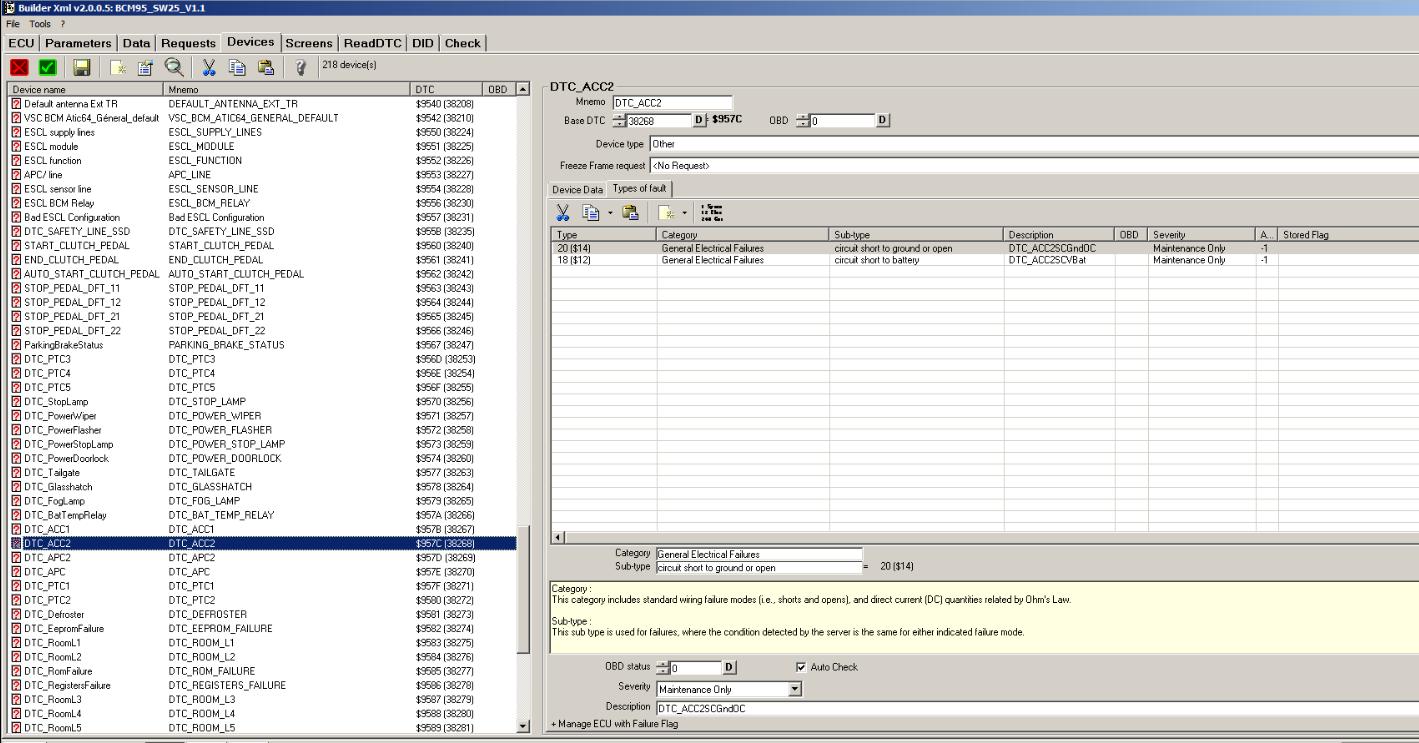Screen dimensions: 1419x743
Task: Click the device properties icon in main toolbar
Action: click(x=143, y=67)
